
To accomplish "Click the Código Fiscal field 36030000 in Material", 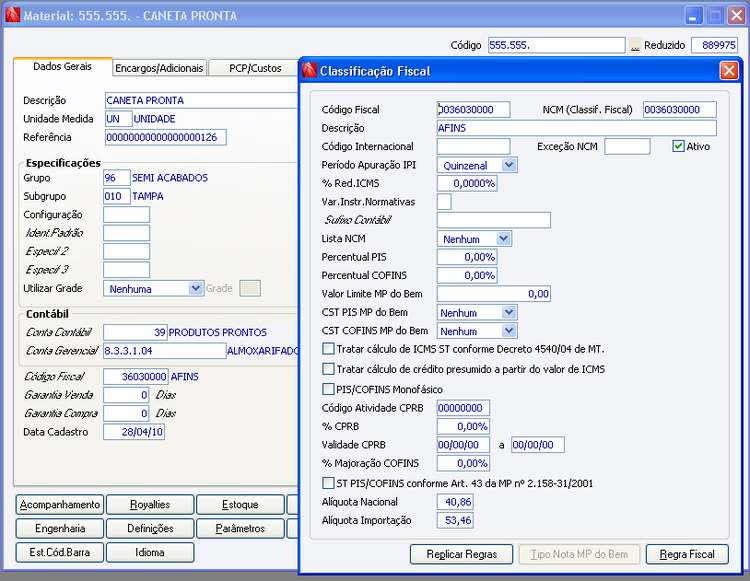I will (135, 376).
